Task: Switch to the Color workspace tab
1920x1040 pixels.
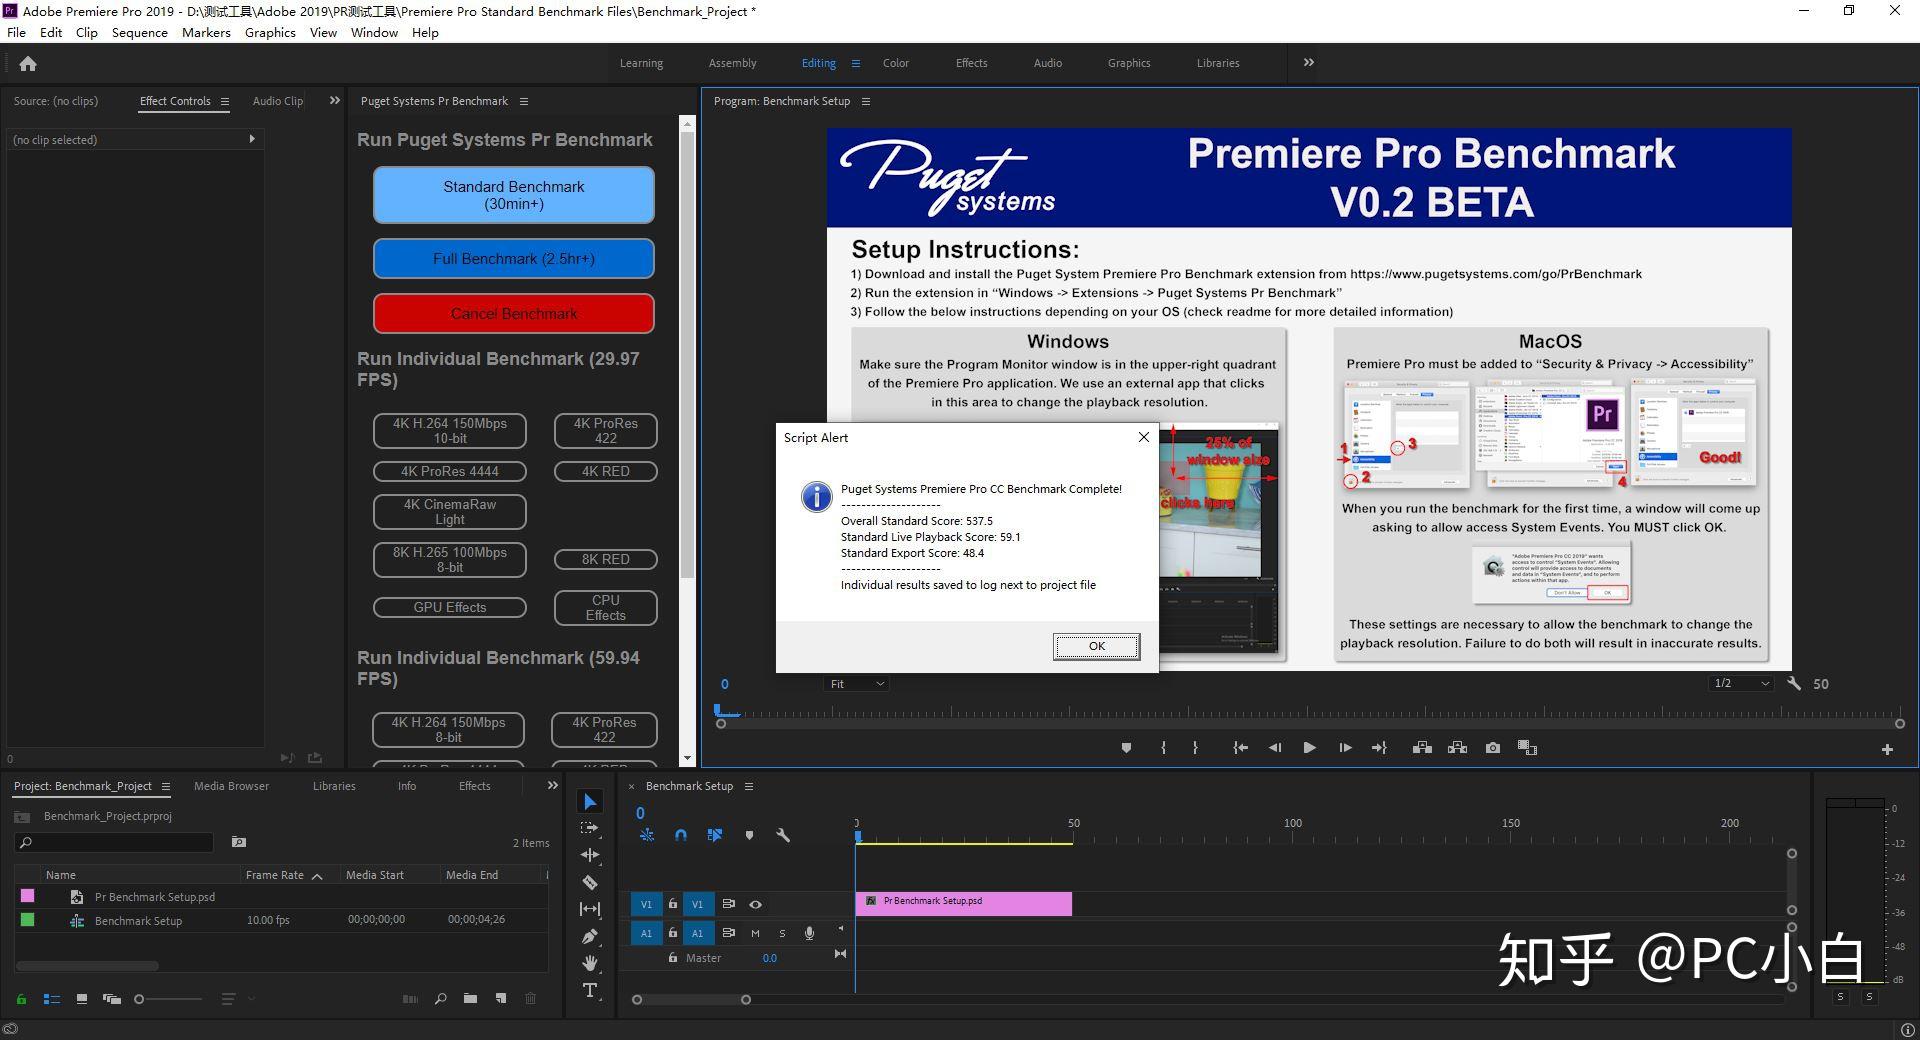Action: 895,63
